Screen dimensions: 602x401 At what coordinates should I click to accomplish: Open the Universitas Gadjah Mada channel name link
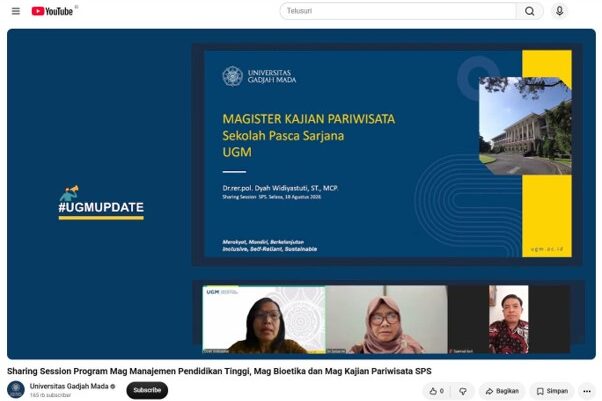coord(69,386)
